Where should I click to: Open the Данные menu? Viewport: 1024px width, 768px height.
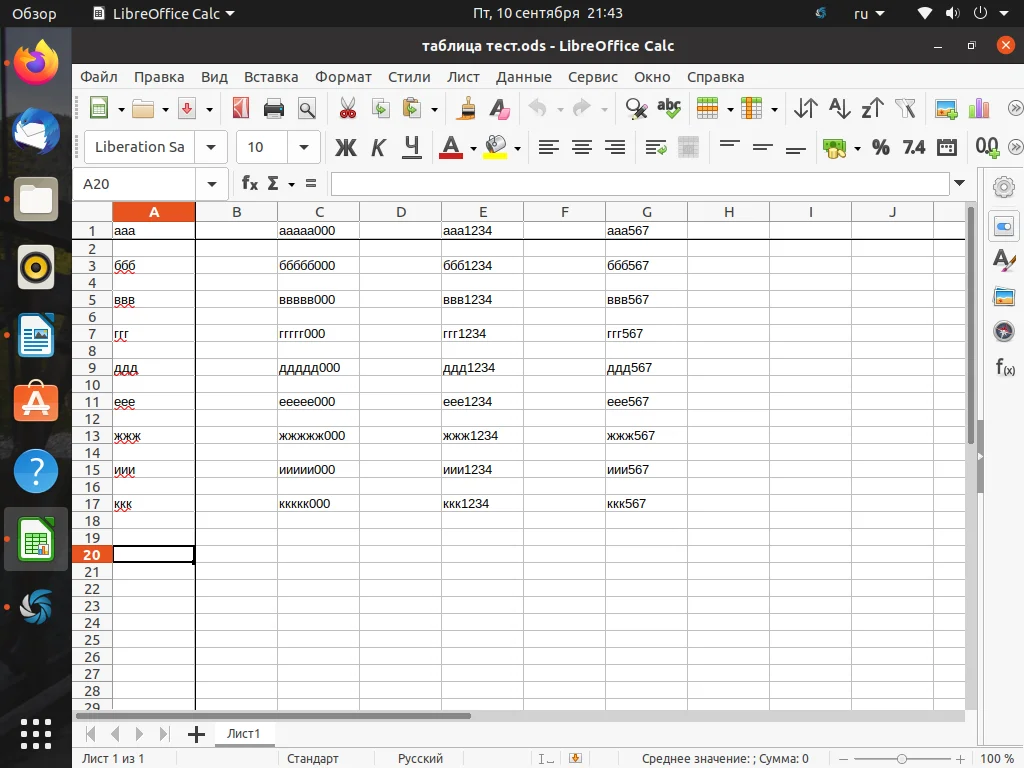coord(523,77)
